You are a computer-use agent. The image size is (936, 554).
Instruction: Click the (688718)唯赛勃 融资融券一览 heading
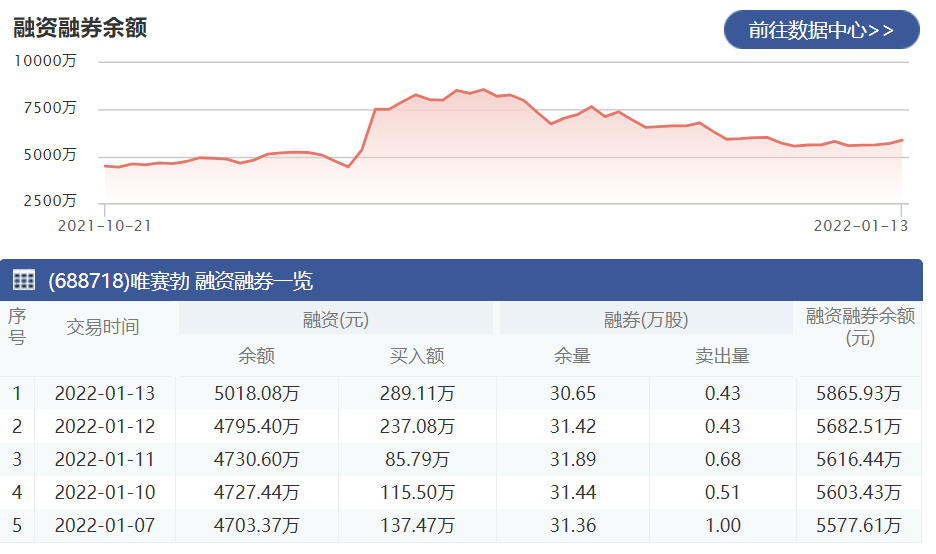point(180,281)
